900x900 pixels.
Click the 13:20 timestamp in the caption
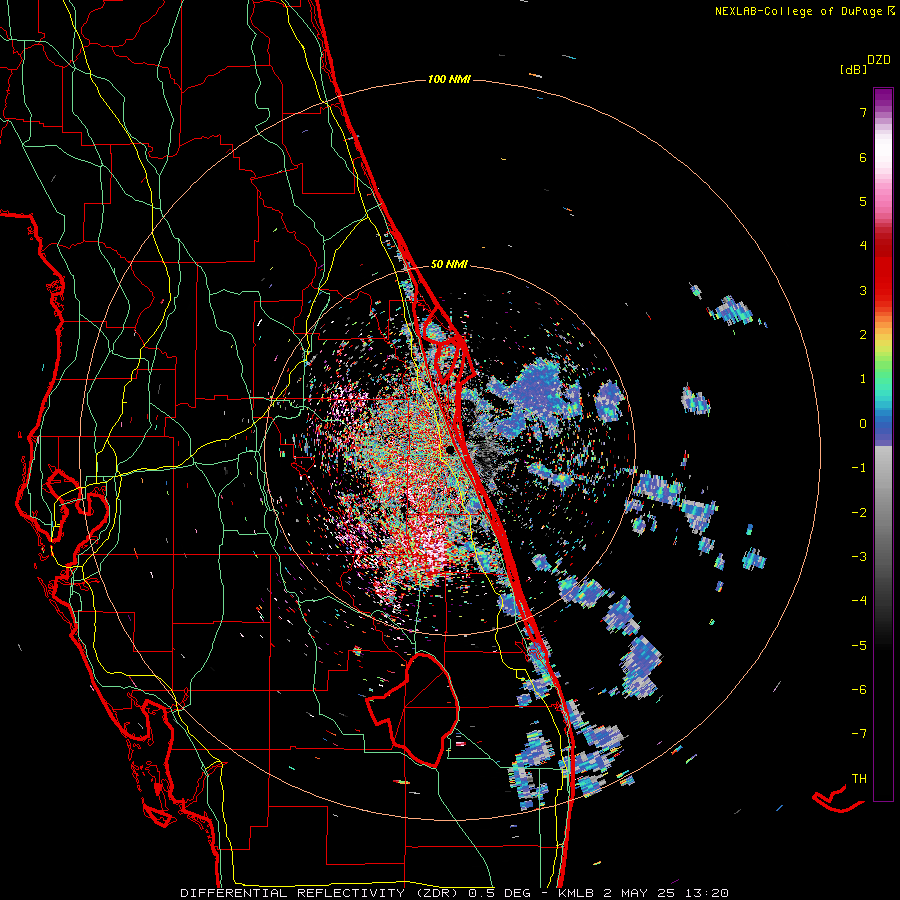pos(706,893)
